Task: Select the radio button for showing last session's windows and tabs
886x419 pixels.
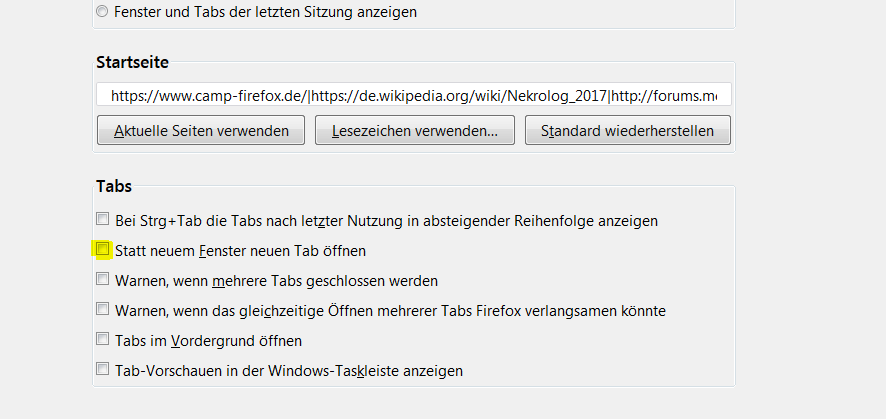Action: click(x=103, y=13)
